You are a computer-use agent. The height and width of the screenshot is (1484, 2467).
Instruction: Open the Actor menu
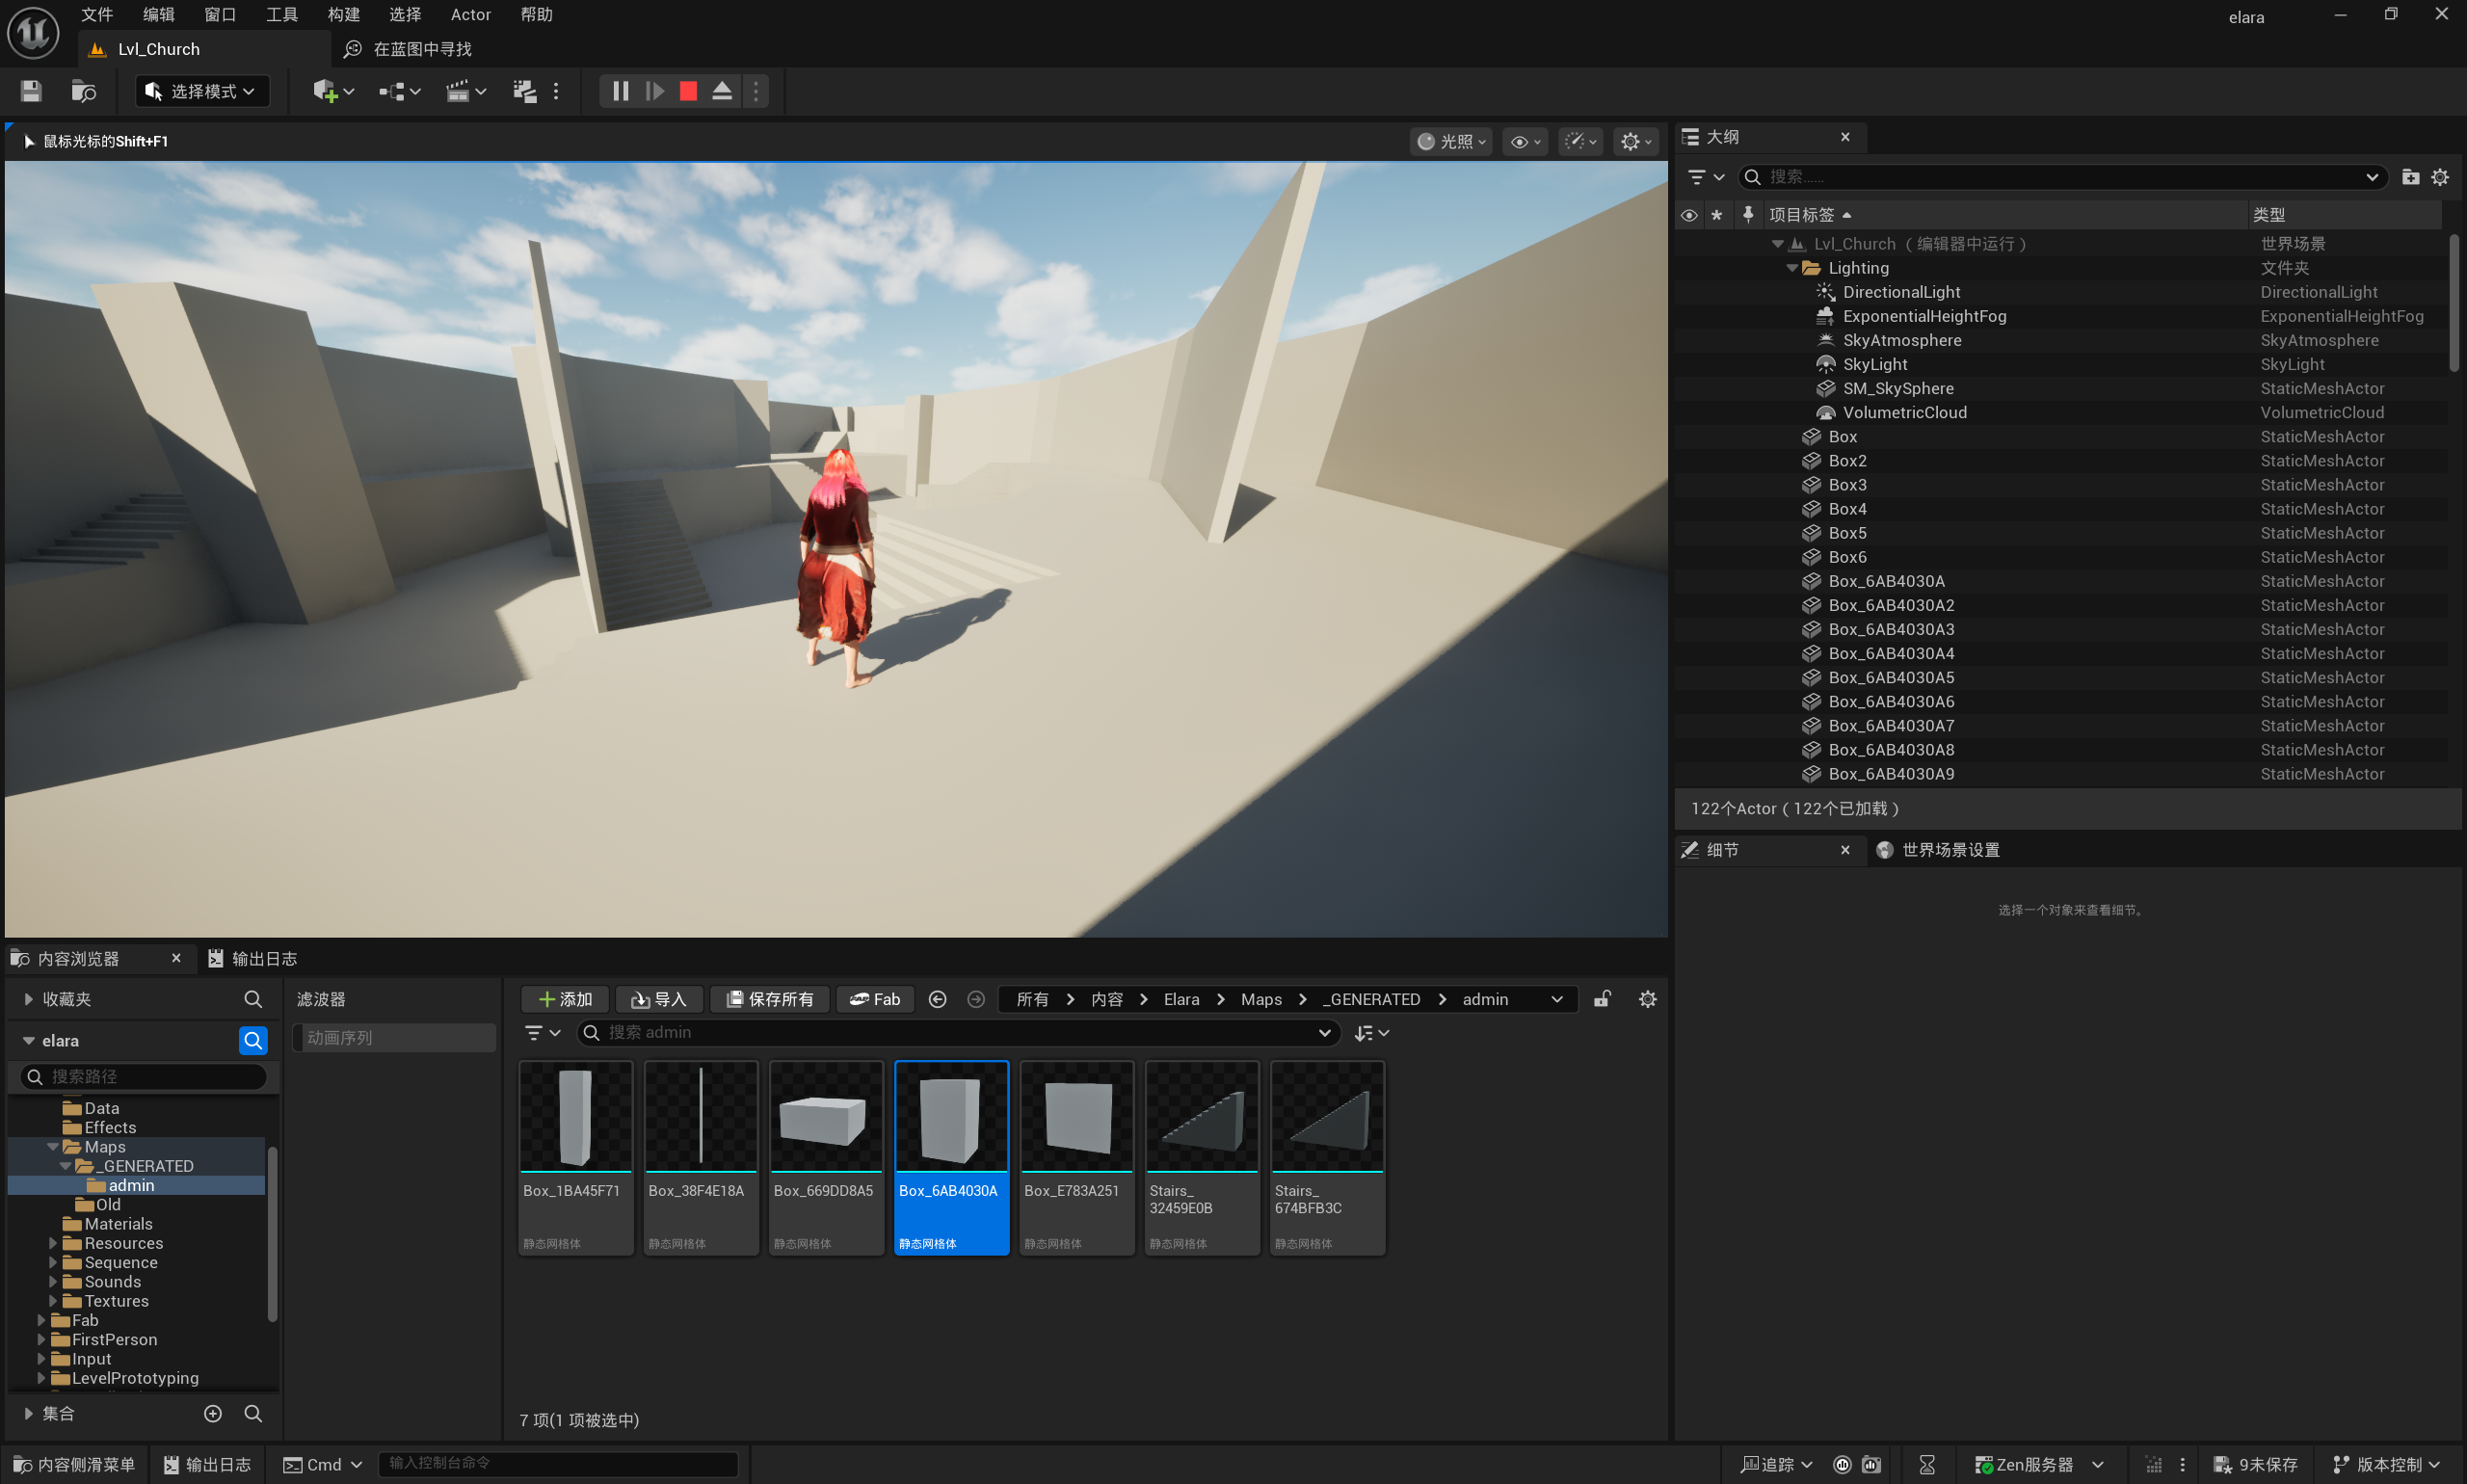coord(470,14)
